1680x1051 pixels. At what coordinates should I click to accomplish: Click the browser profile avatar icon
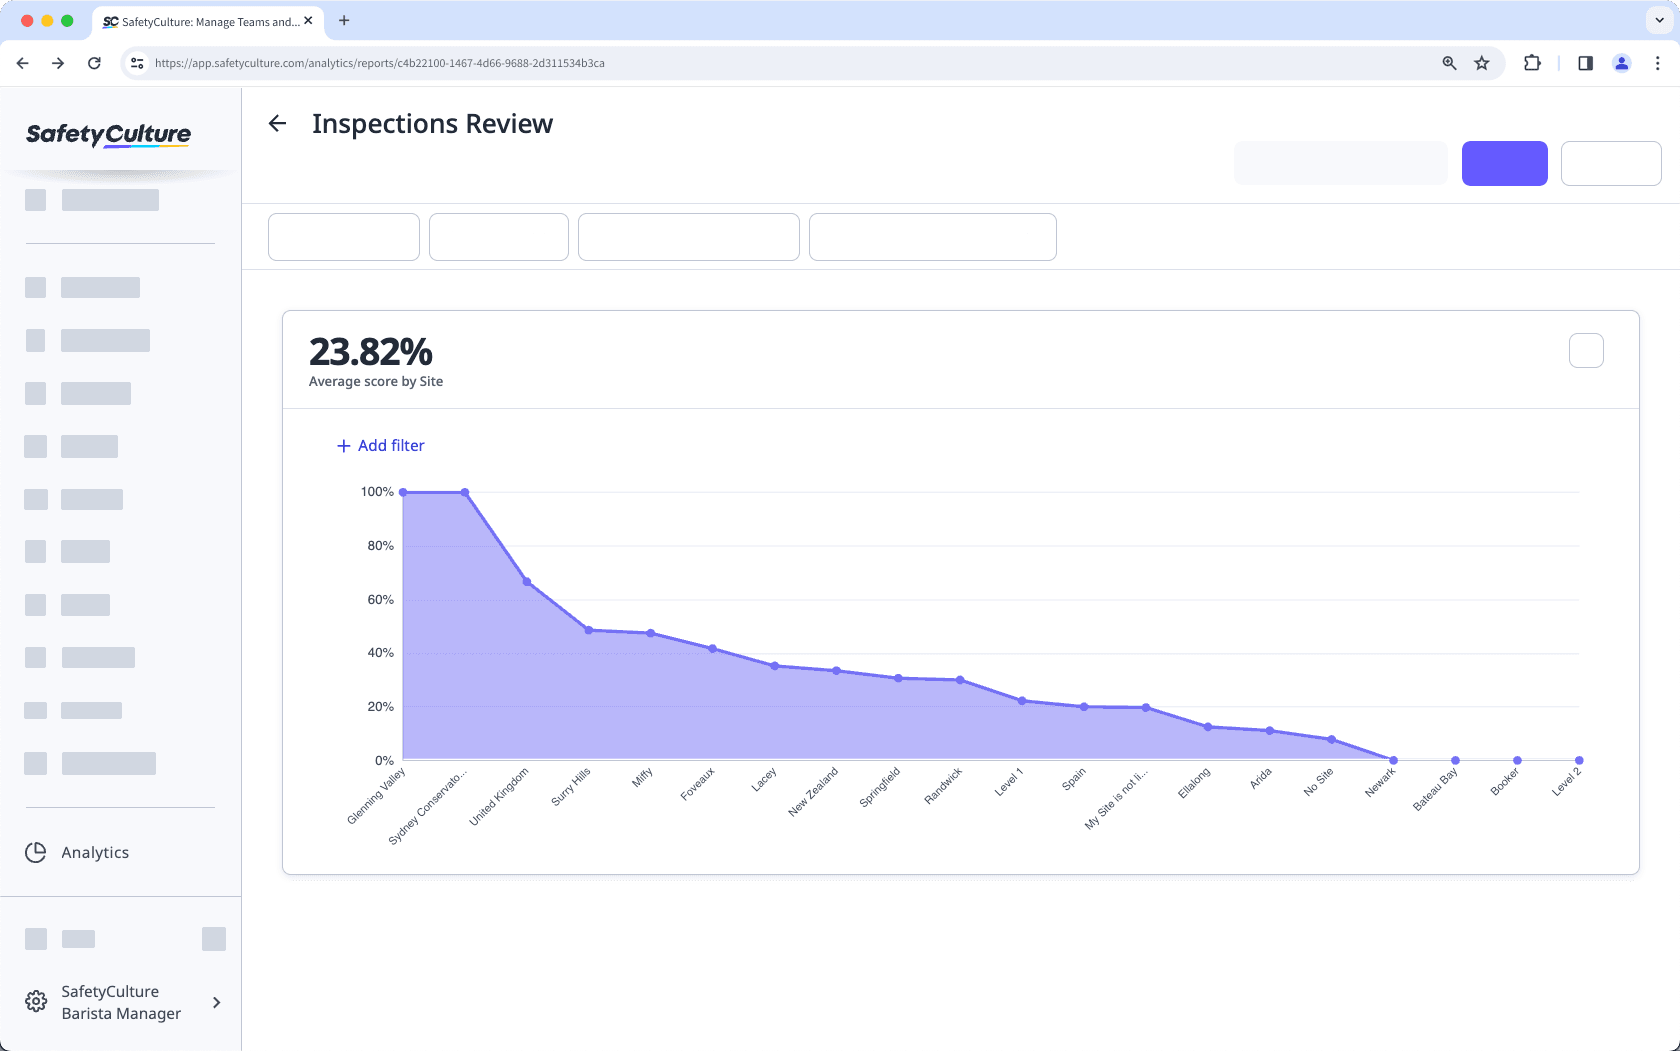pyautogui.click(x=1622, y=62)
